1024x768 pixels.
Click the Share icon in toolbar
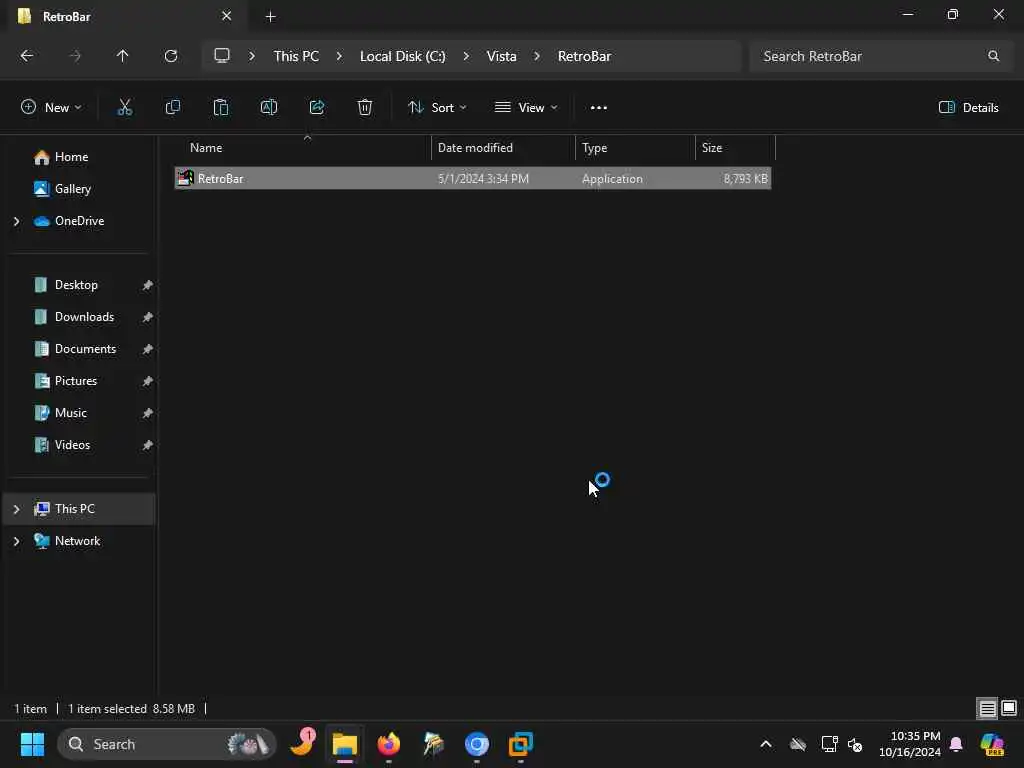[317, 107]
